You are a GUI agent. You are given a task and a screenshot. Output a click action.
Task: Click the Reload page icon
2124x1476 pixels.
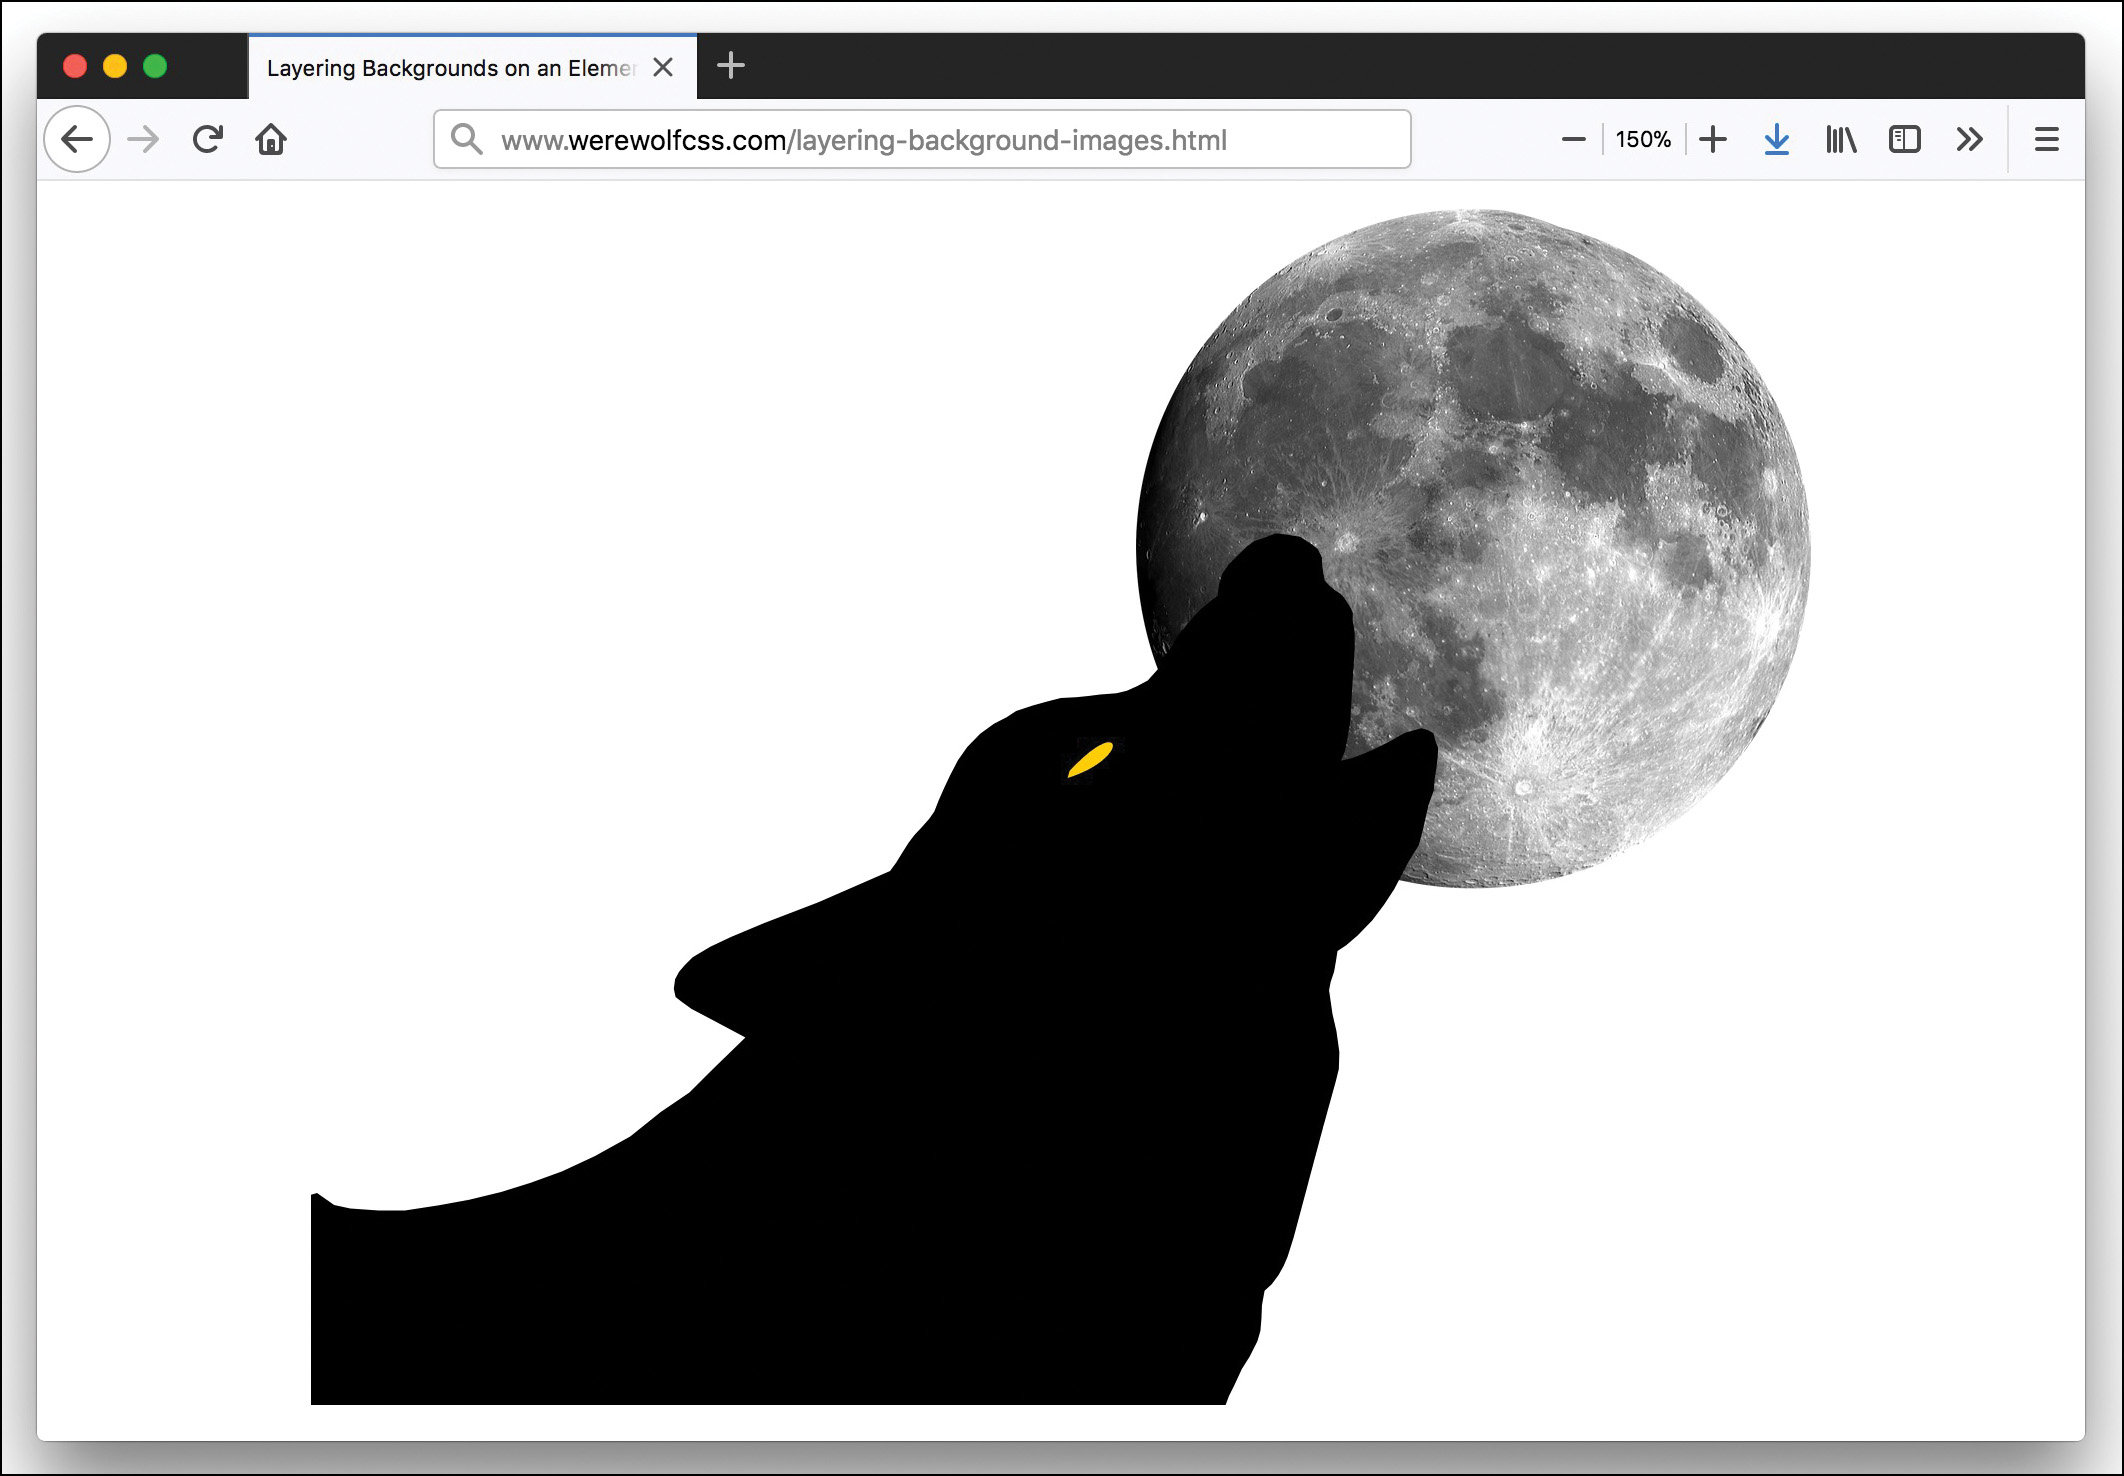click(x=207, y=139)
